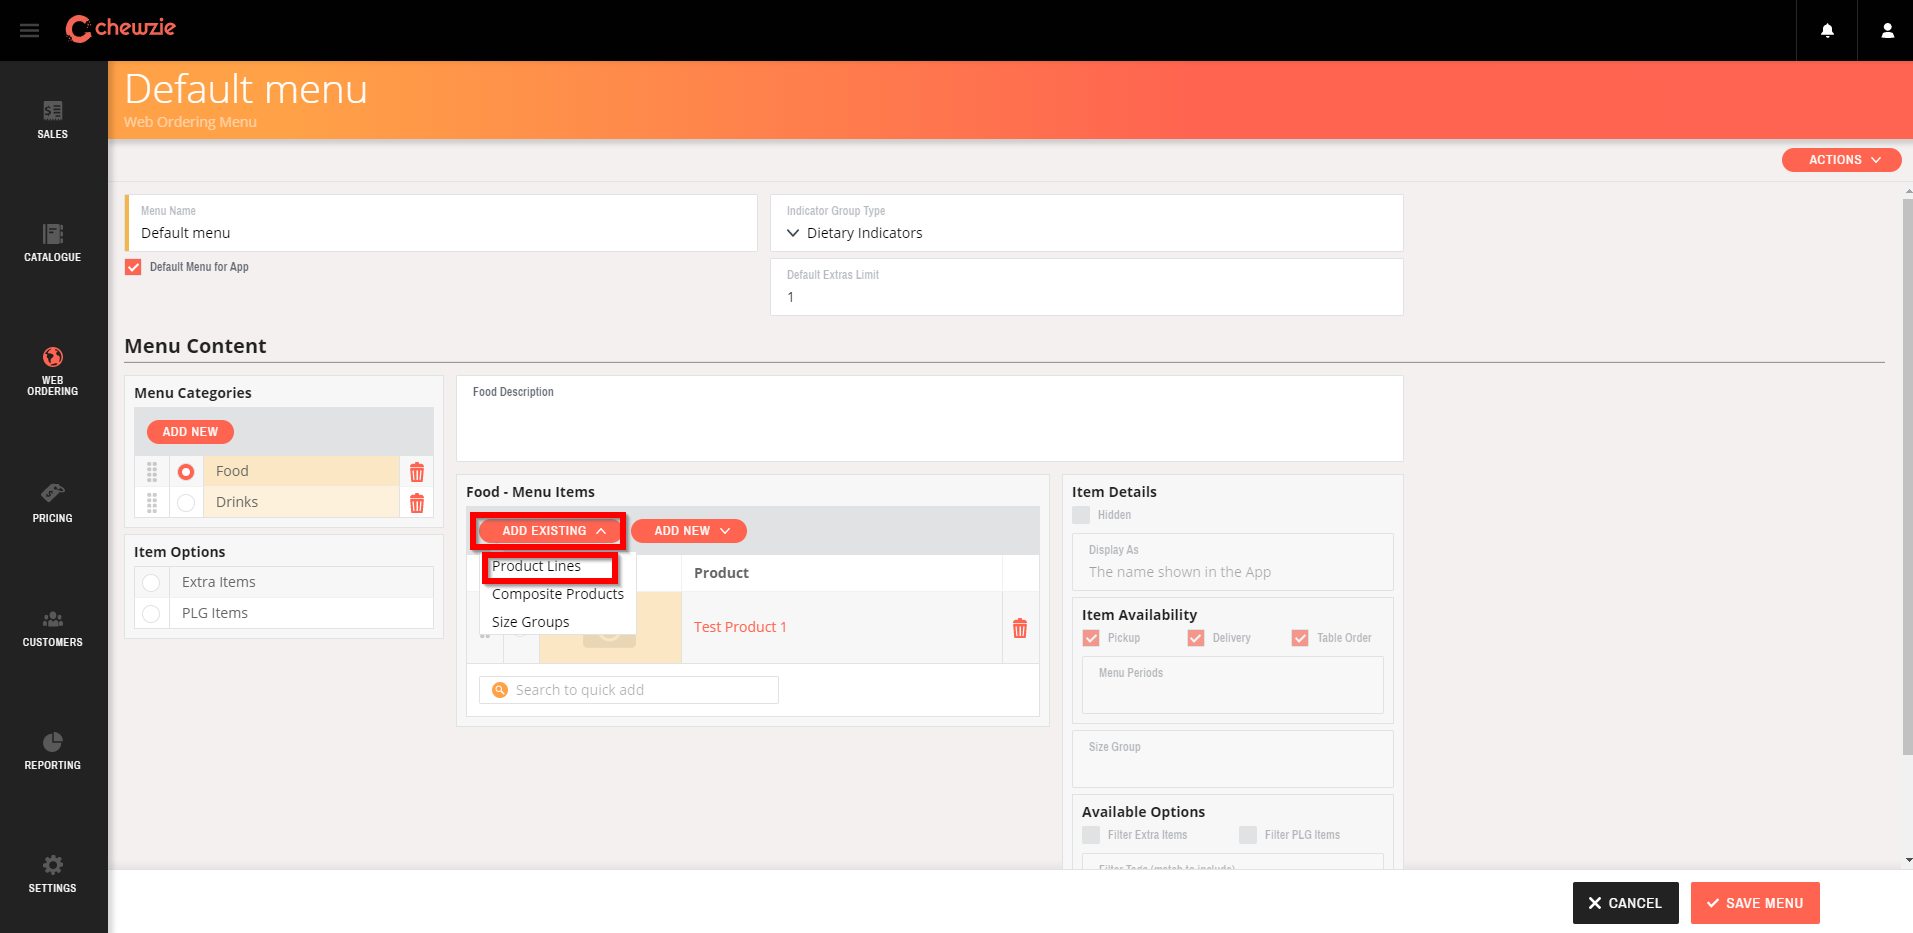
Task: Toggle Default Menu for App checkbox
Action: point(133,267)
